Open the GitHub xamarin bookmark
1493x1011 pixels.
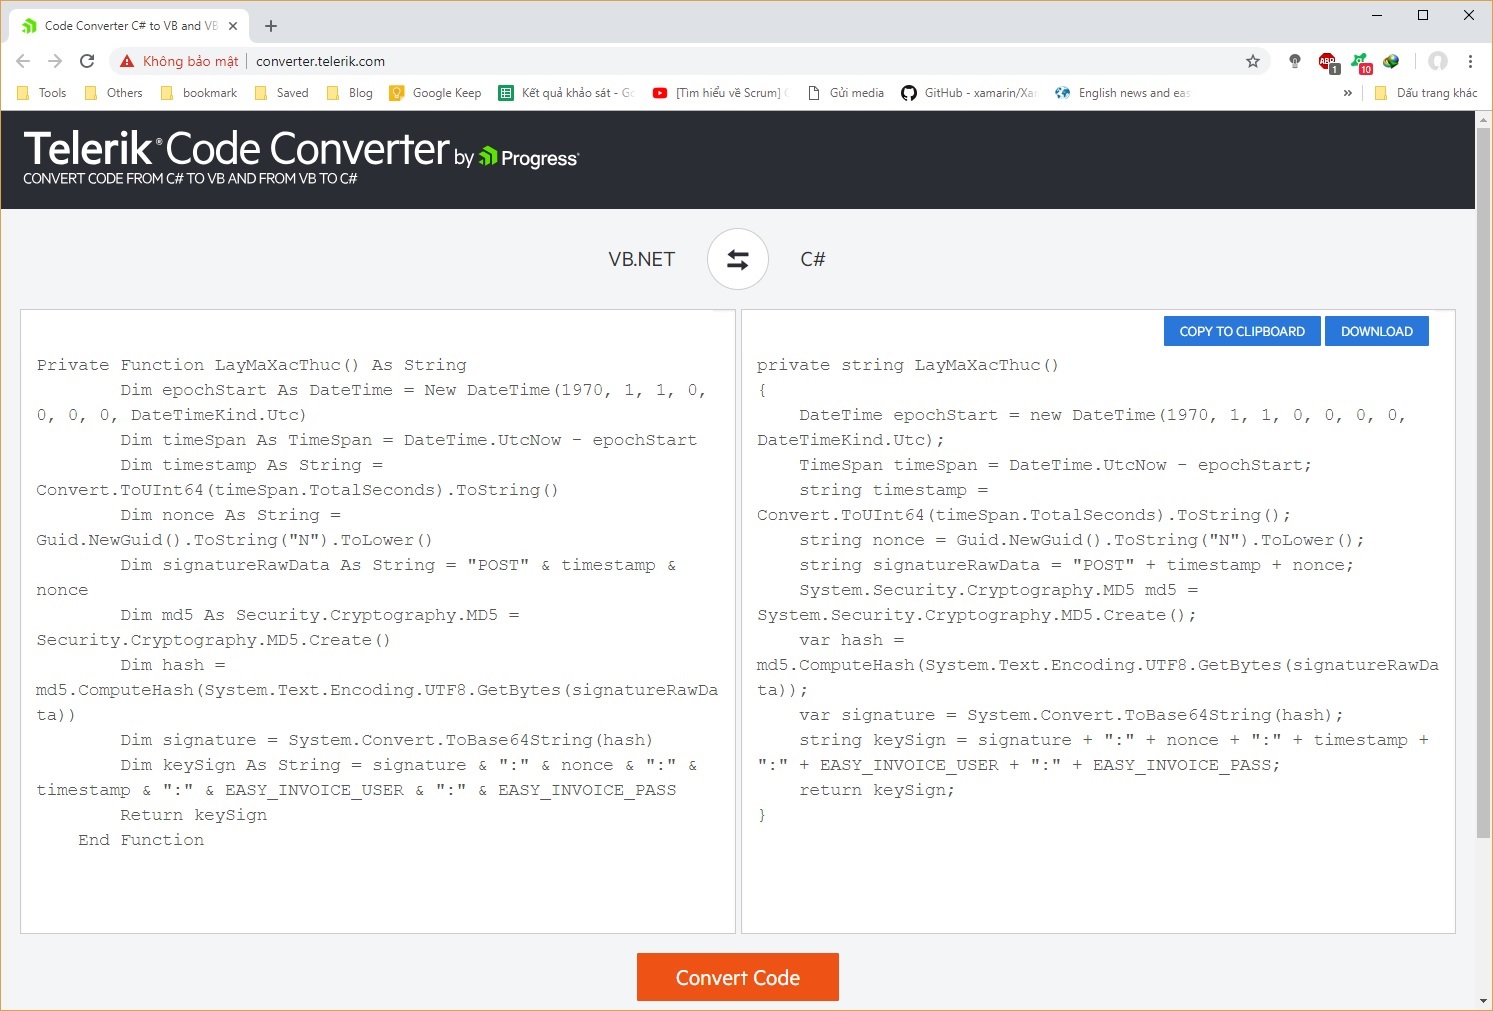(x=968, y=93)
